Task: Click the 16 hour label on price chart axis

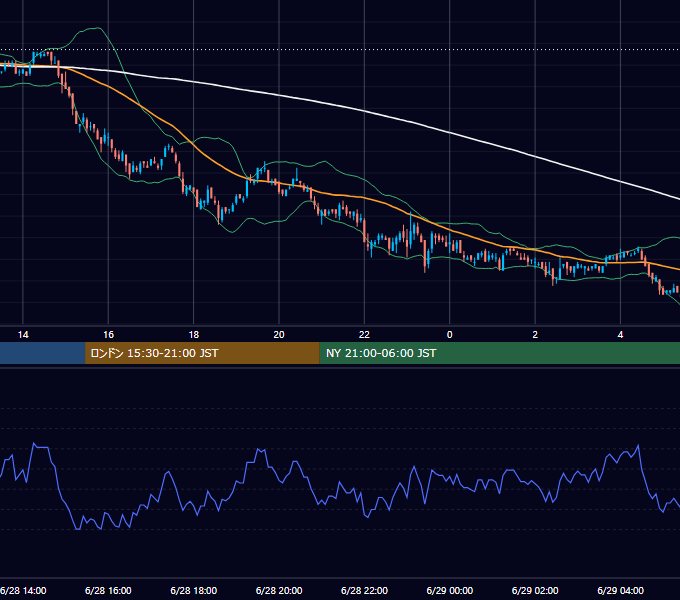Action: point(108,335)
